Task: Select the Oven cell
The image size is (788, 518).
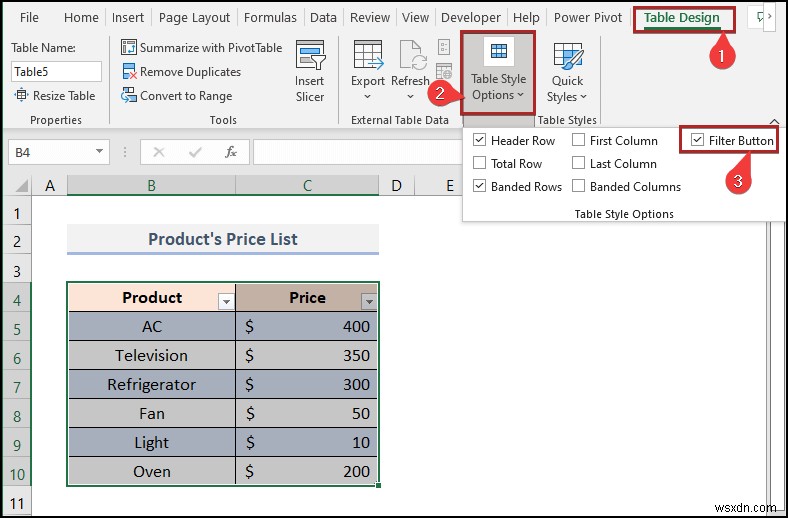Action: 151,471
